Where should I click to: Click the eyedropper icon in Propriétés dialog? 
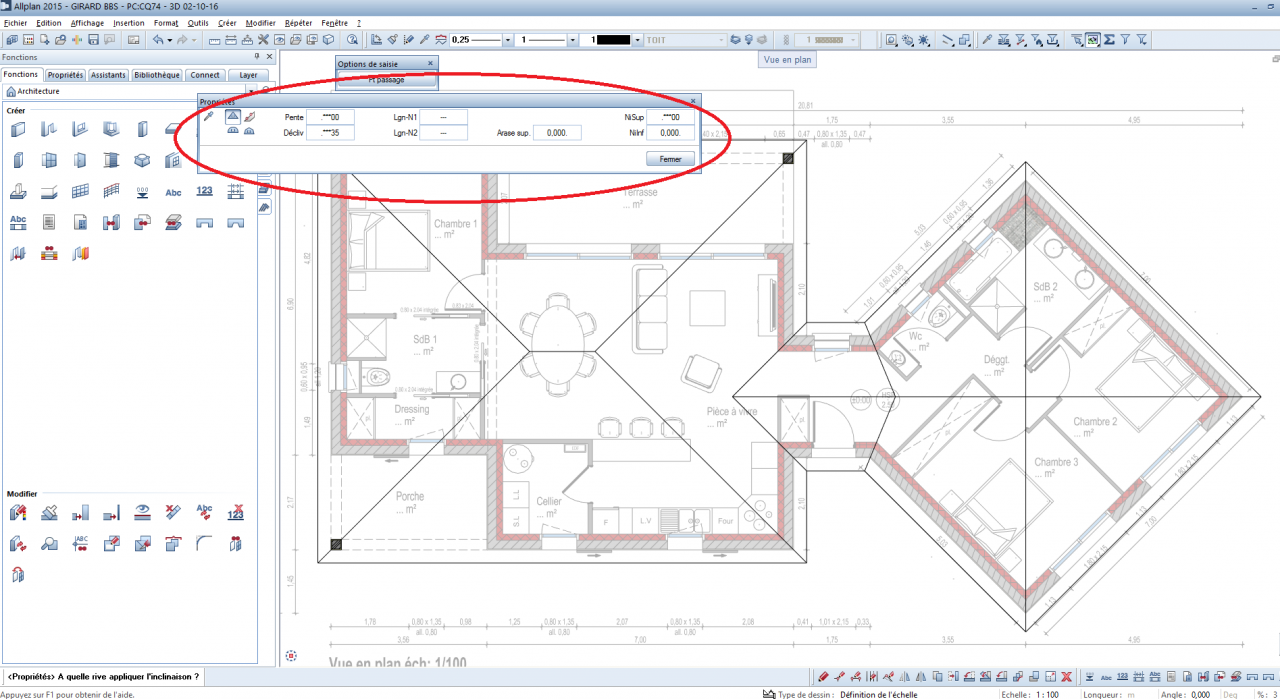[208, 116]
